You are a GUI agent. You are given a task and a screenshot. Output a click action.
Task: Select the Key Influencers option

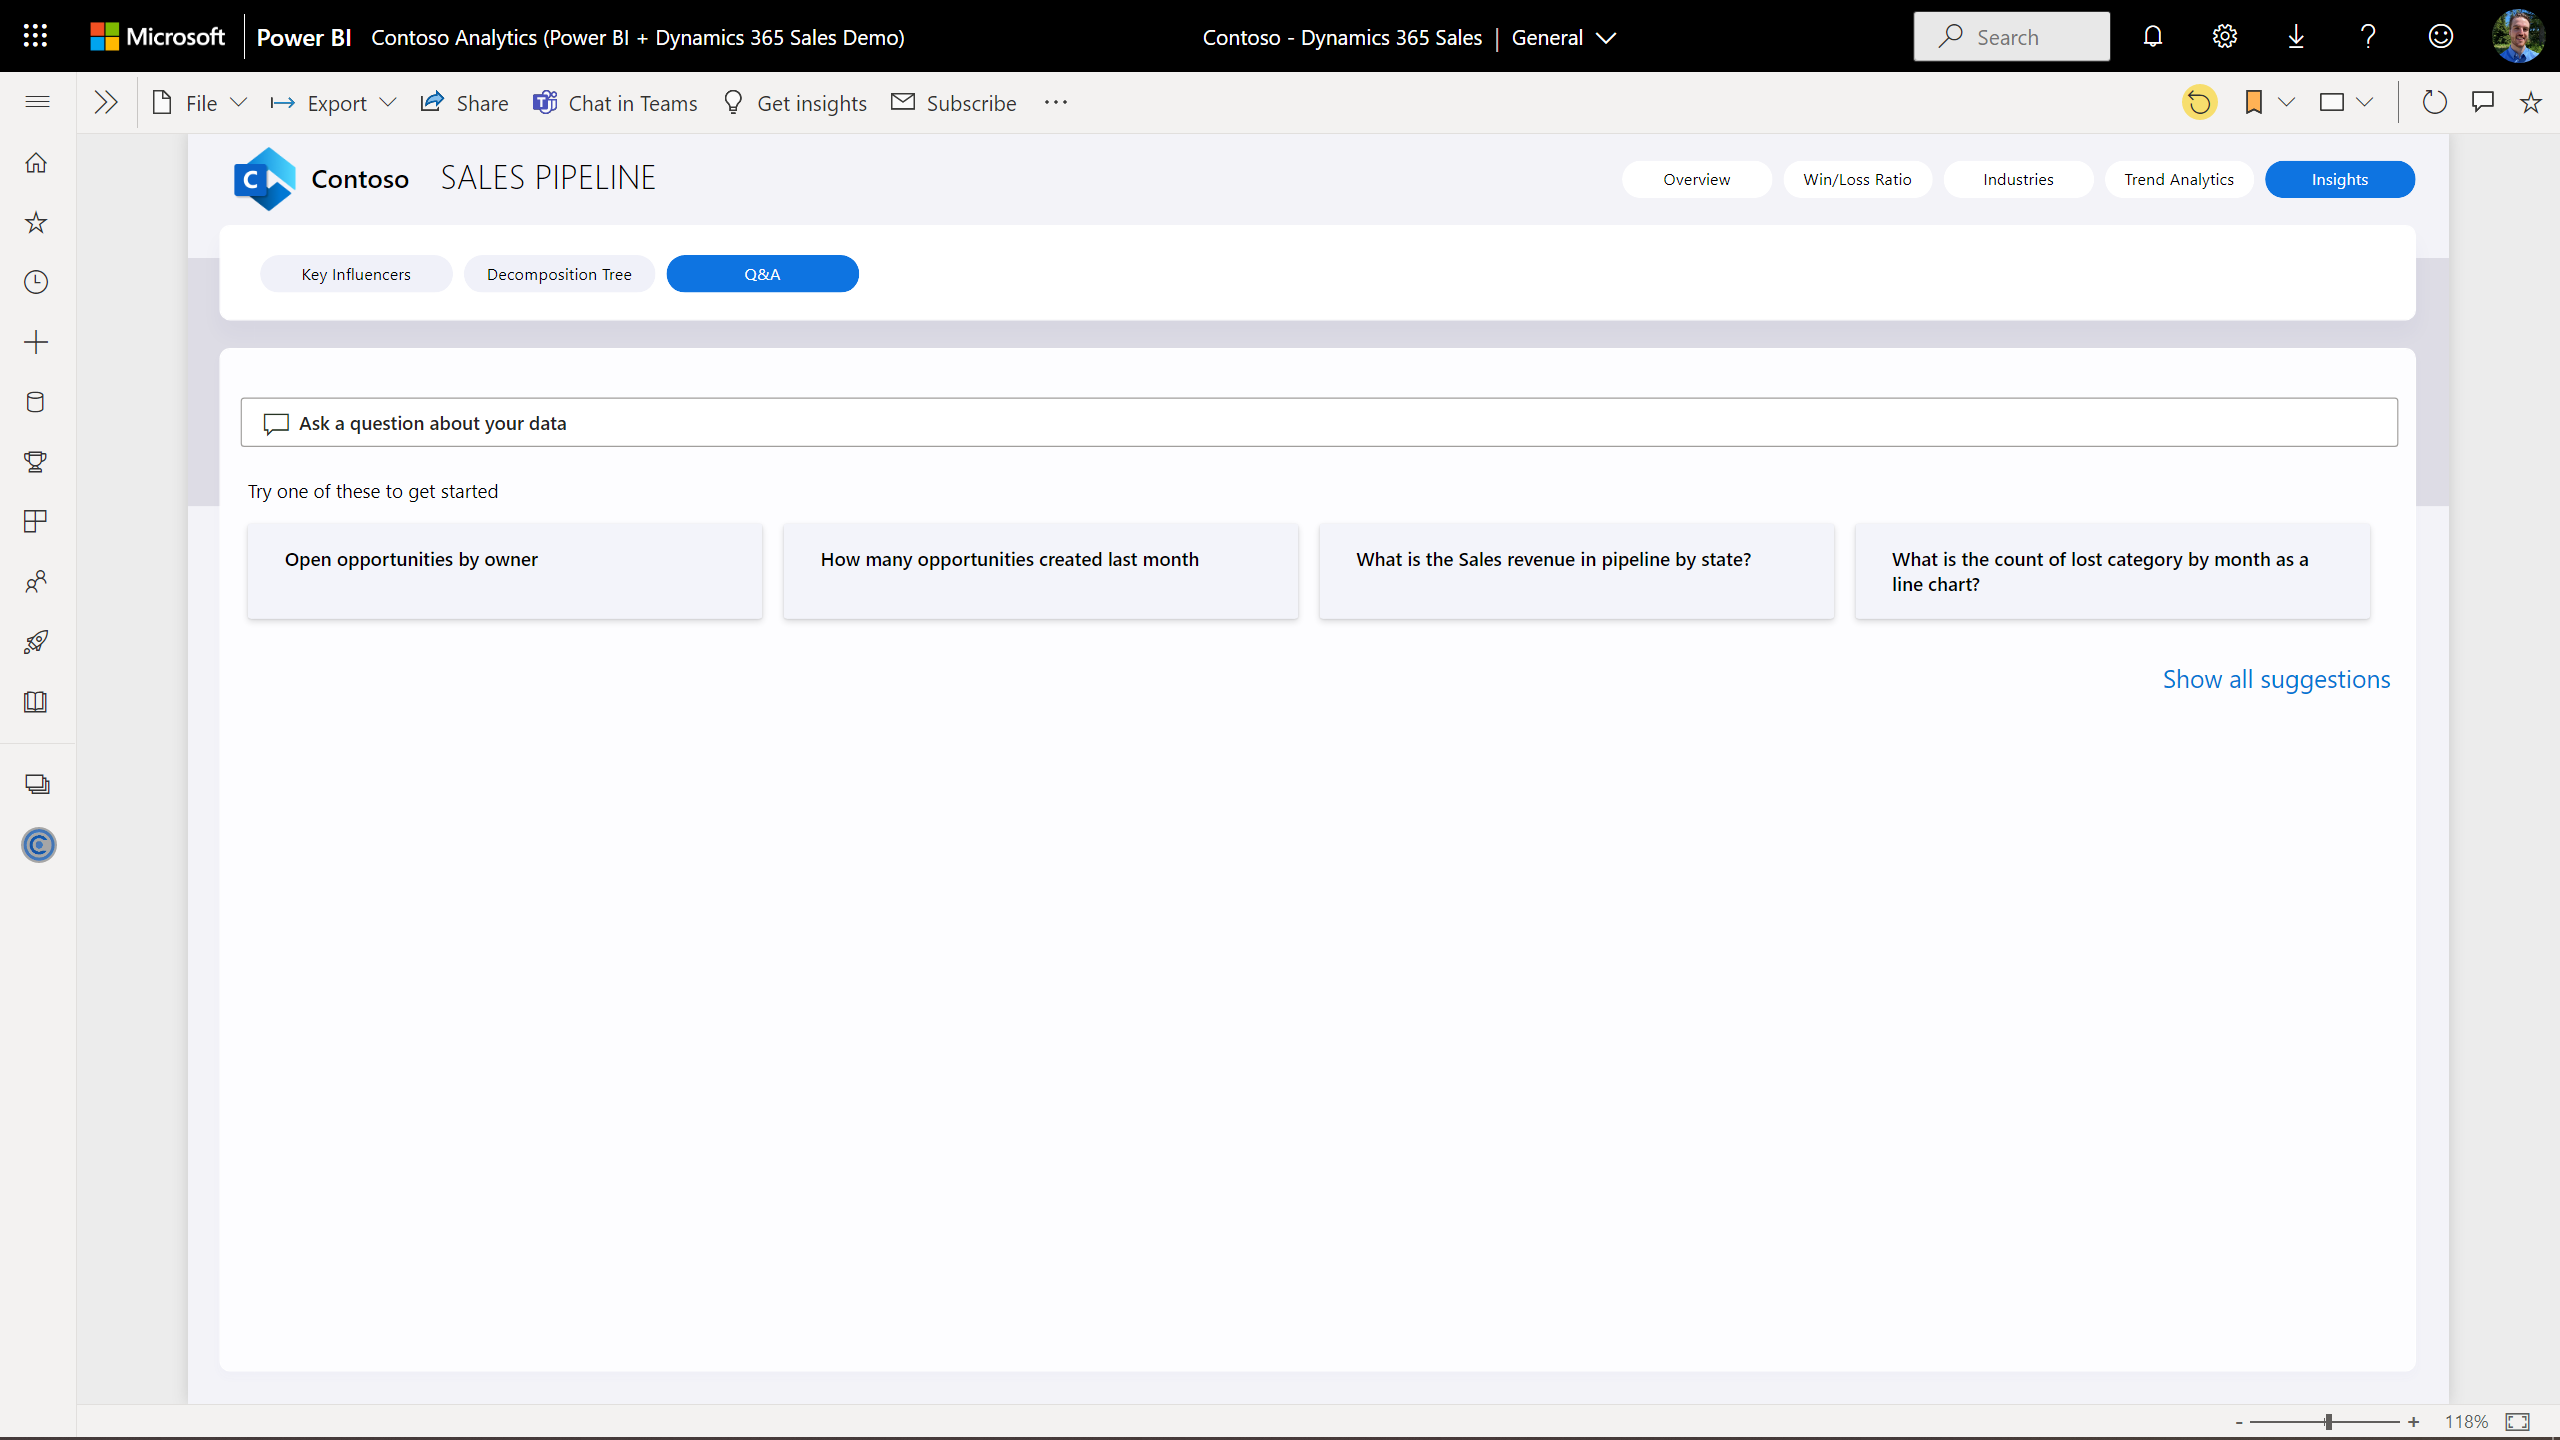click(355, 273)
